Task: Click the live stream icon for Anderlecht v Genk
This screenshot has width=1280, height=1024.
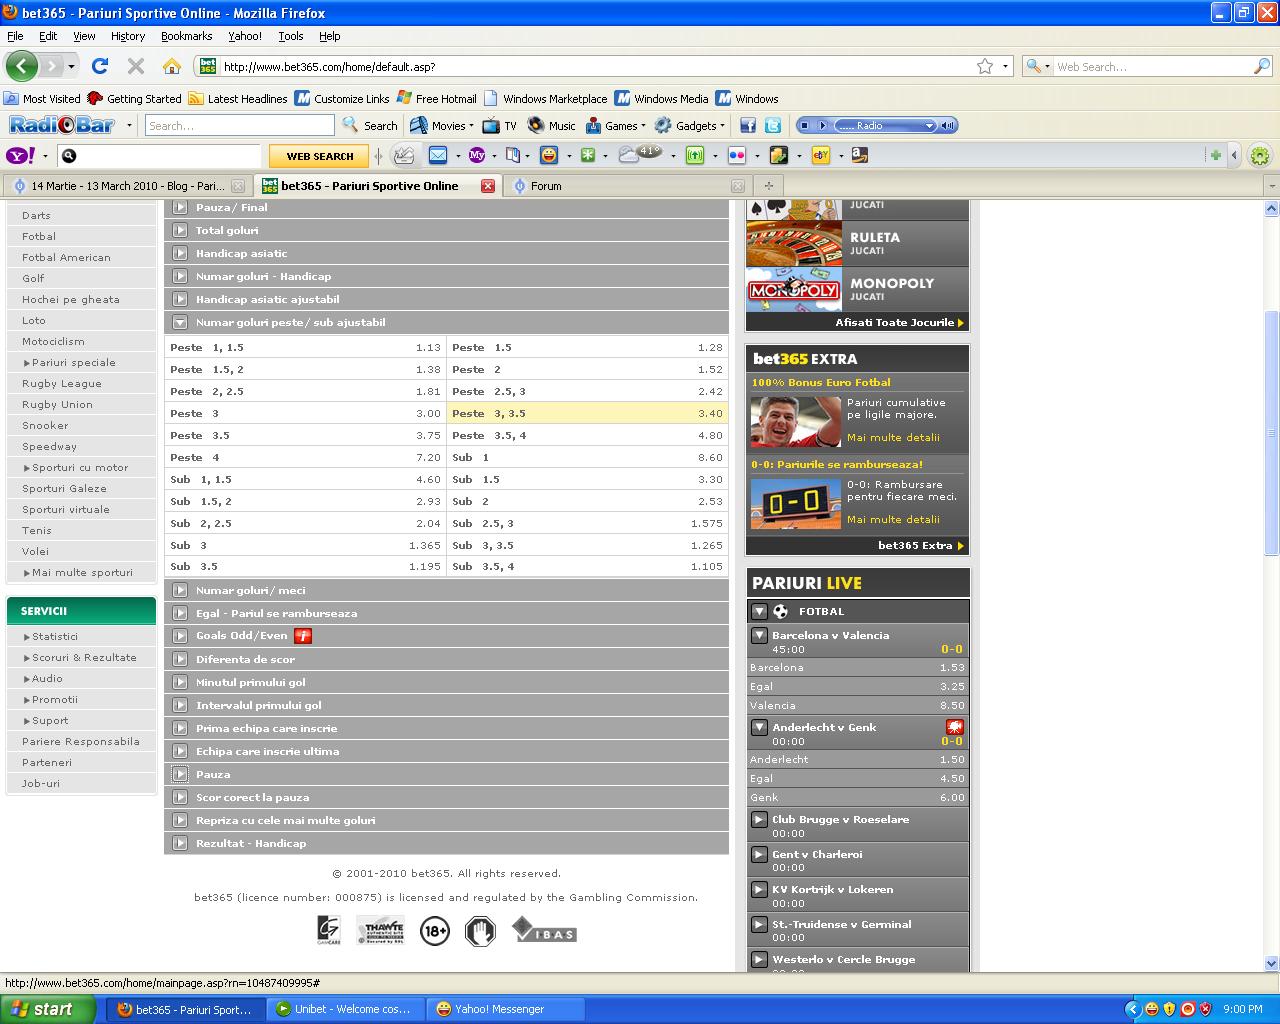Action: tap(955, 727)
